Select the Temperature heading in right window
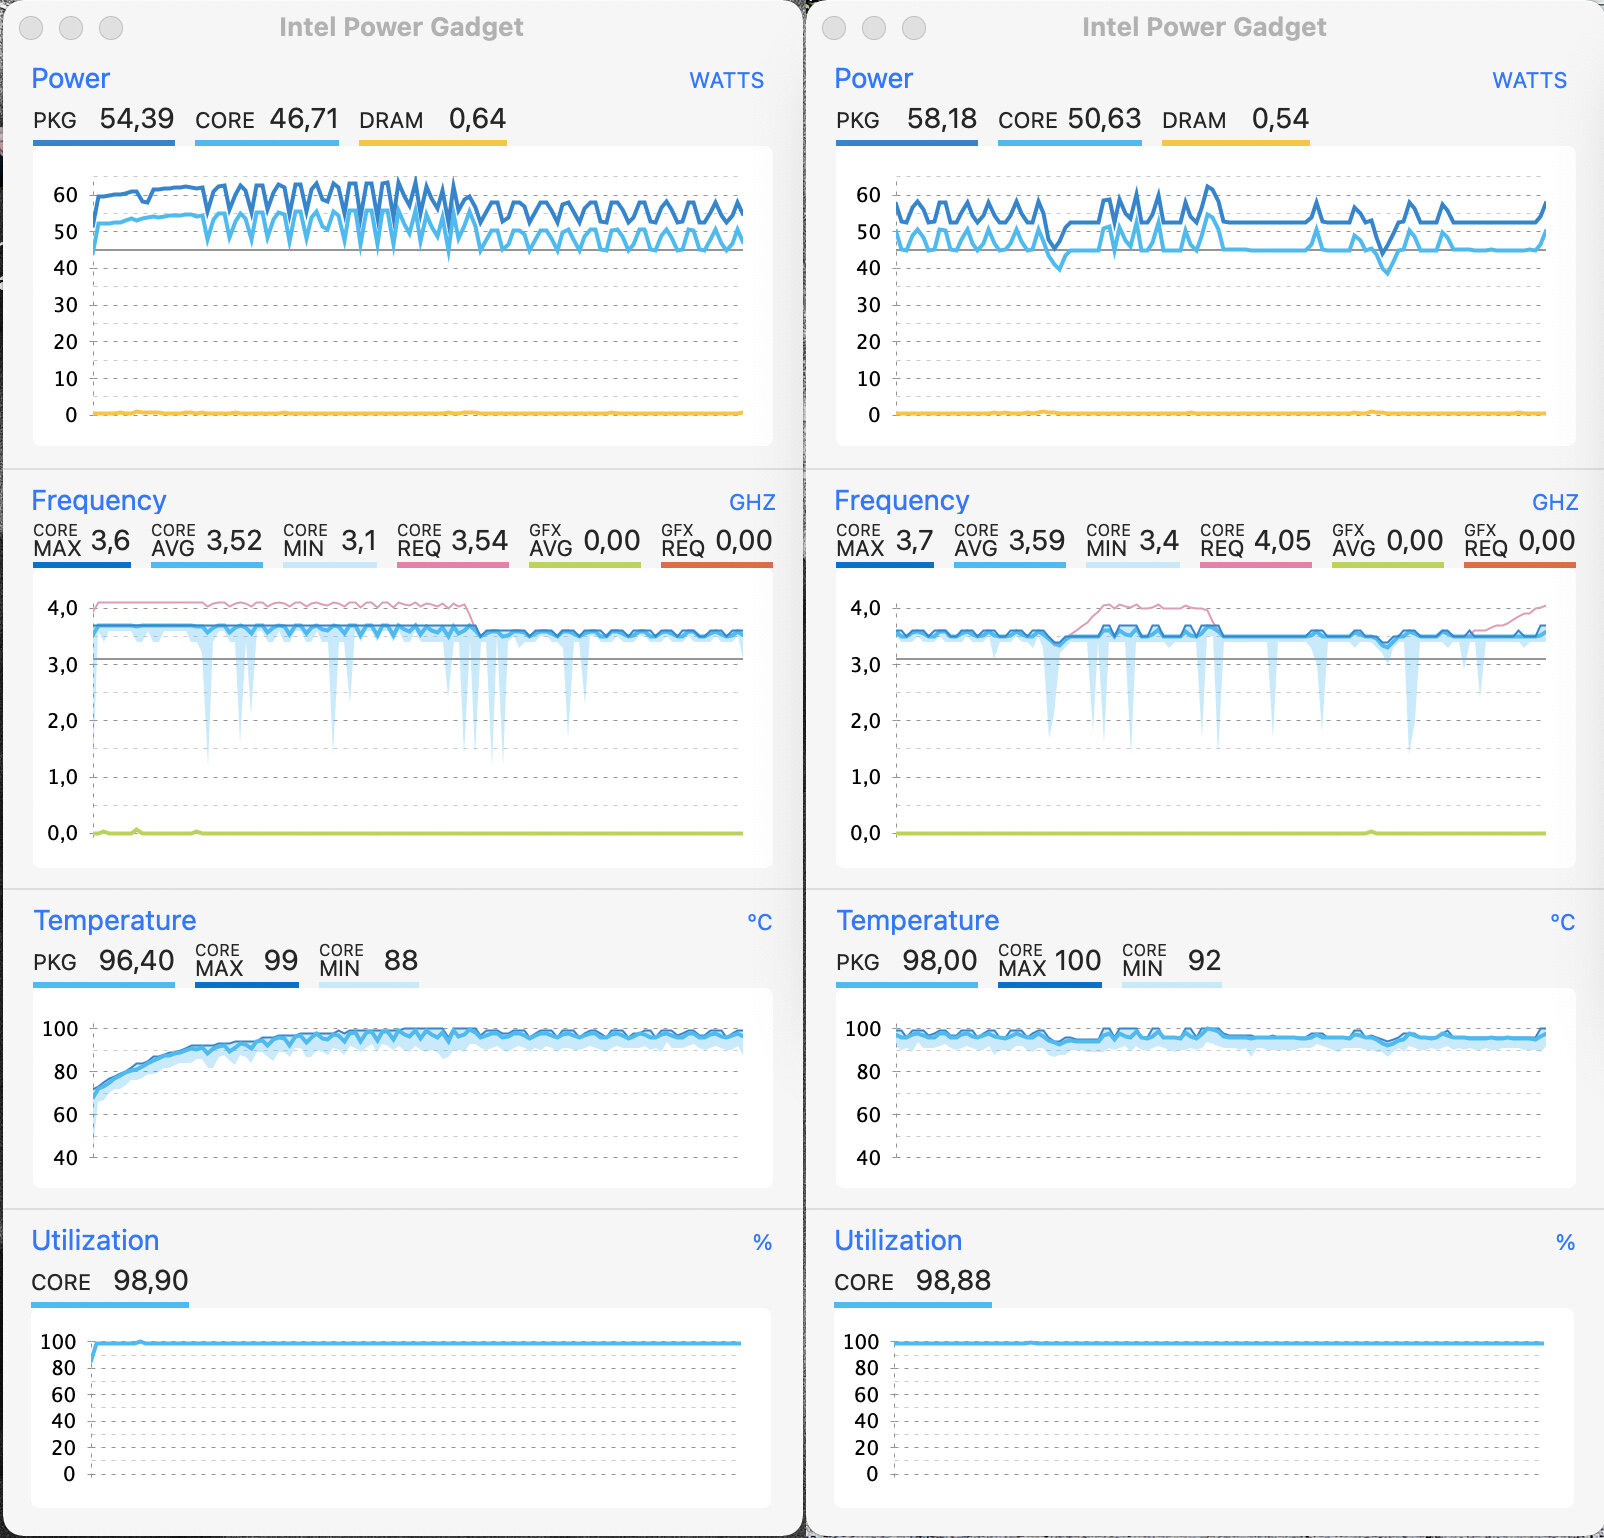1604x1538 pixels. [x=917, y=920]
